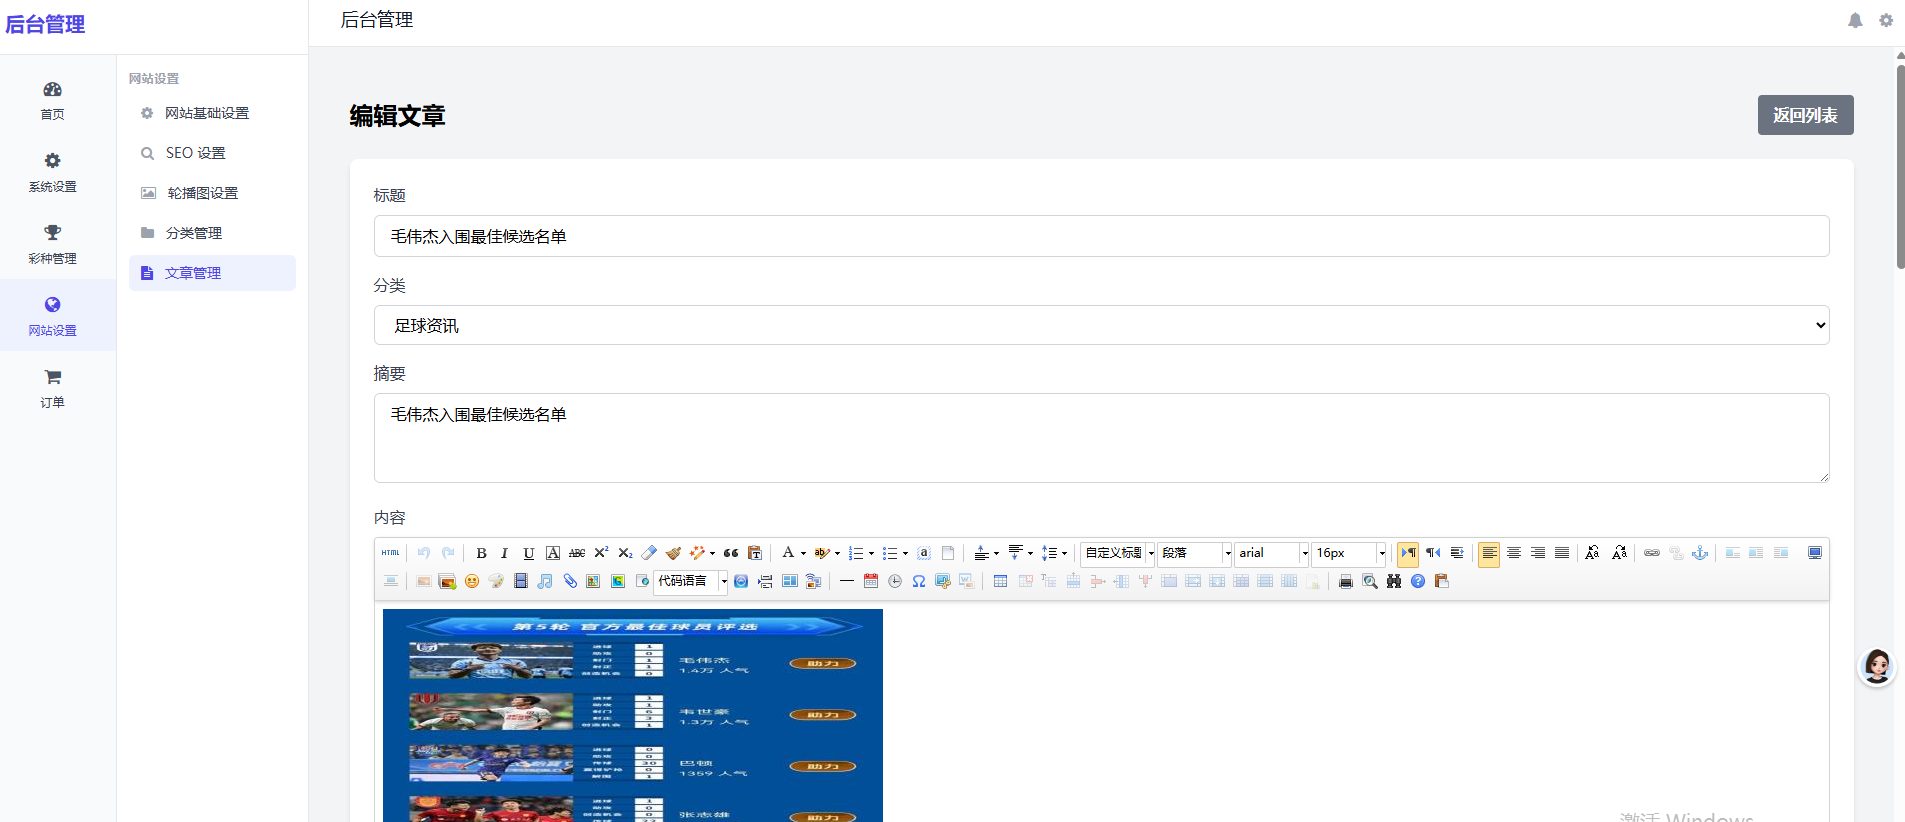Viewport: 1905px width, 822px height.
Task: Toggle blockquote formatting
Action: [731, 553]
